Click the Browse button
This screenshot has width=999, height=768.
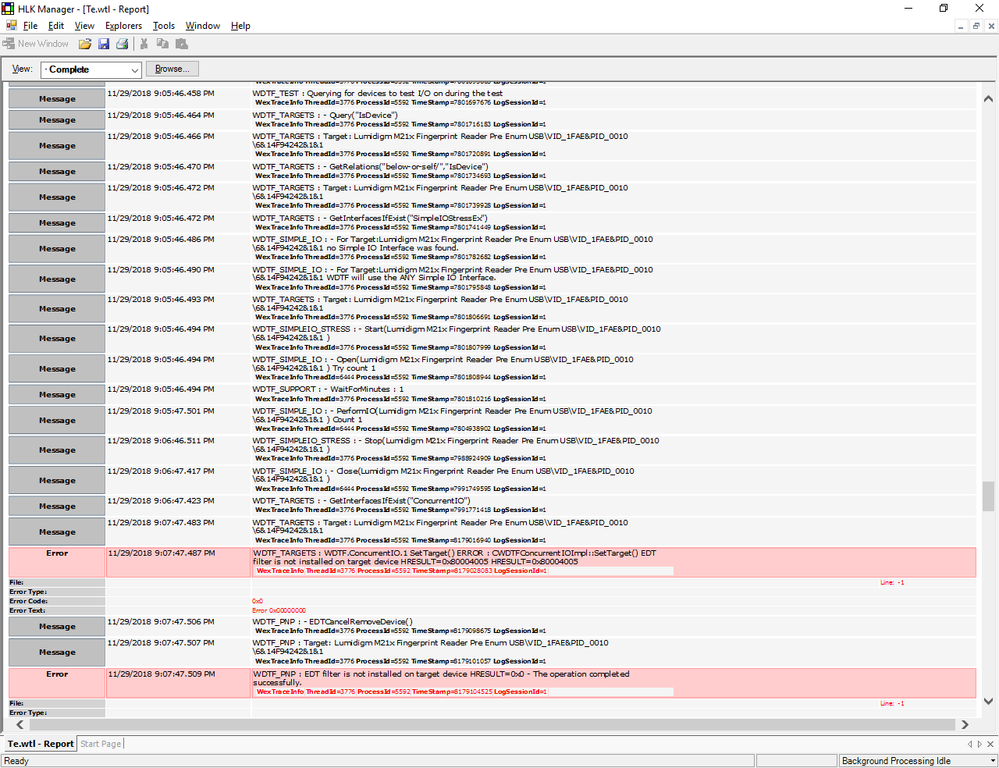coord(171,69)
